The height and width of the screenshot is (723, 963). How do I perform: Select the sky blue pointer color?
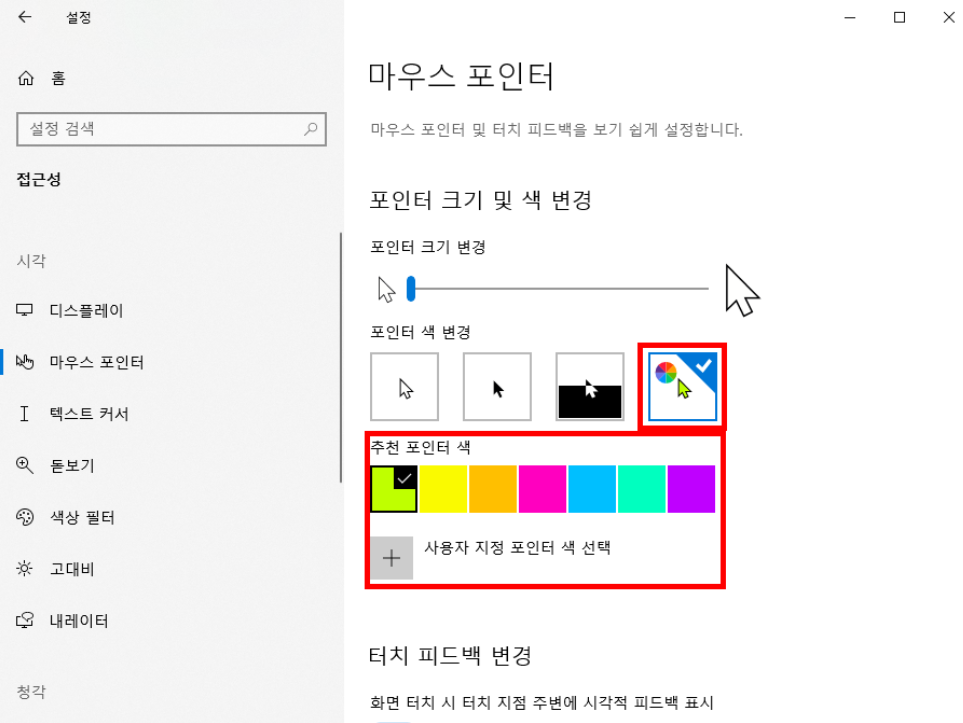click(x=592, y=489)
